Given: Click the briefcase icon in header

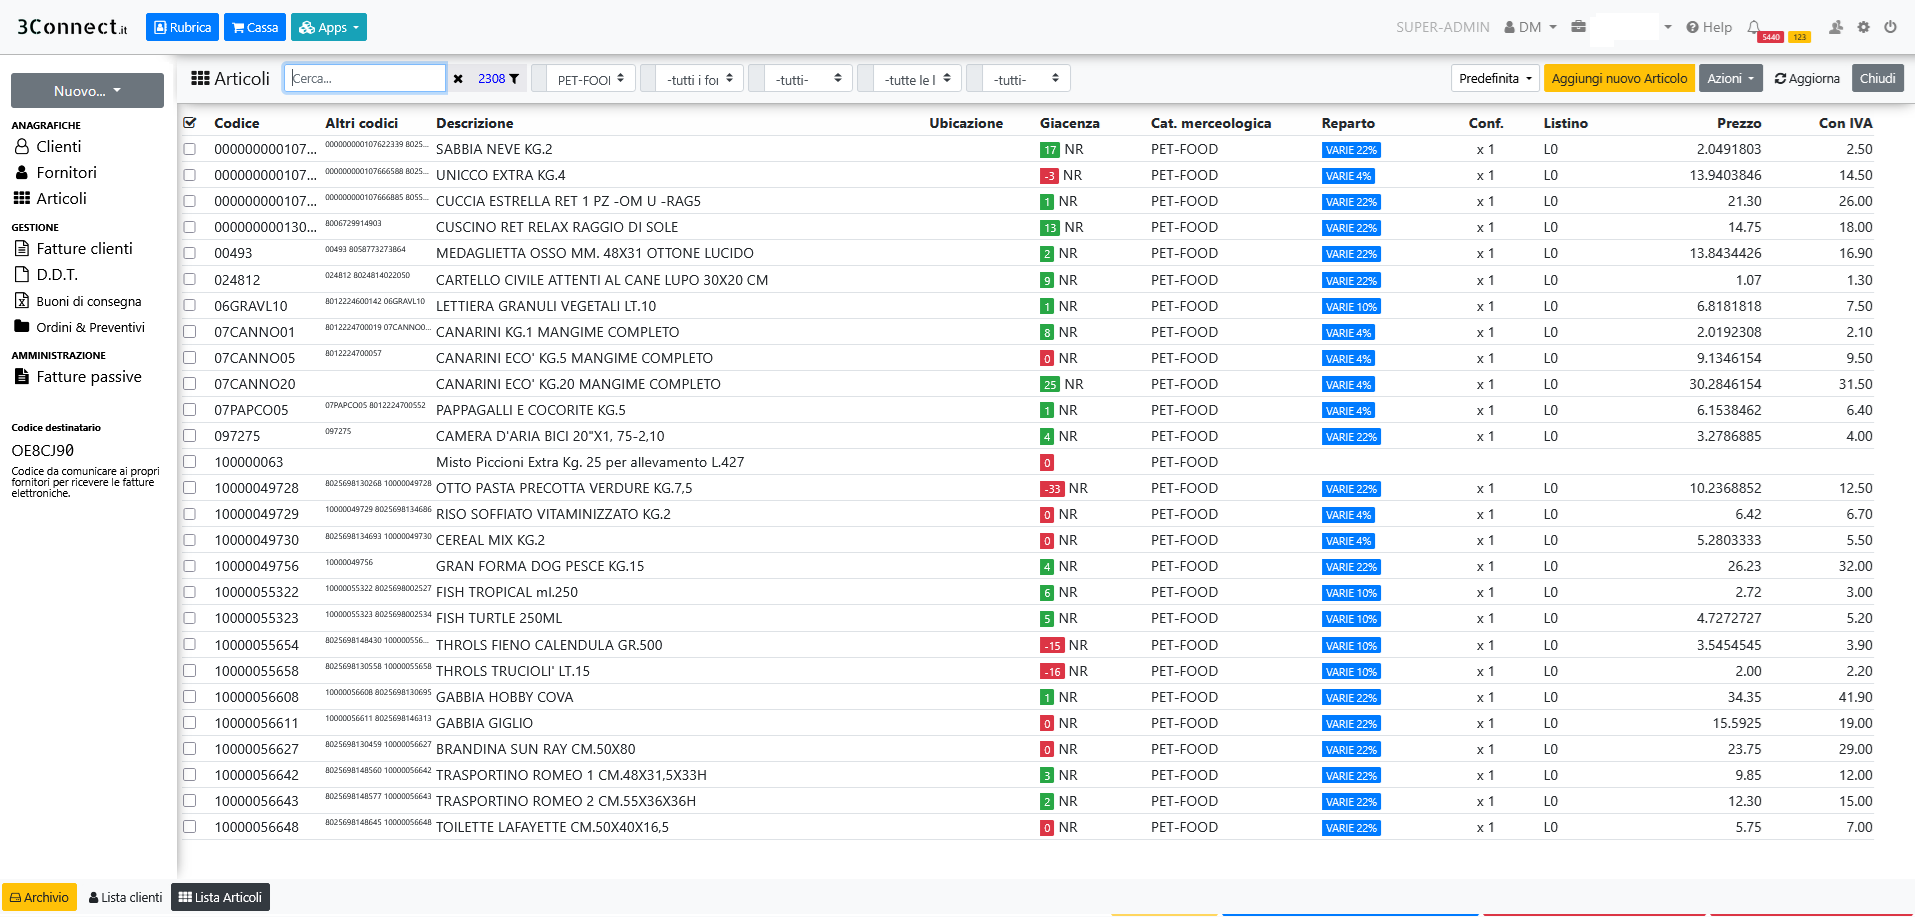Looking at the screenshot, I should (x=1578, y=27).
